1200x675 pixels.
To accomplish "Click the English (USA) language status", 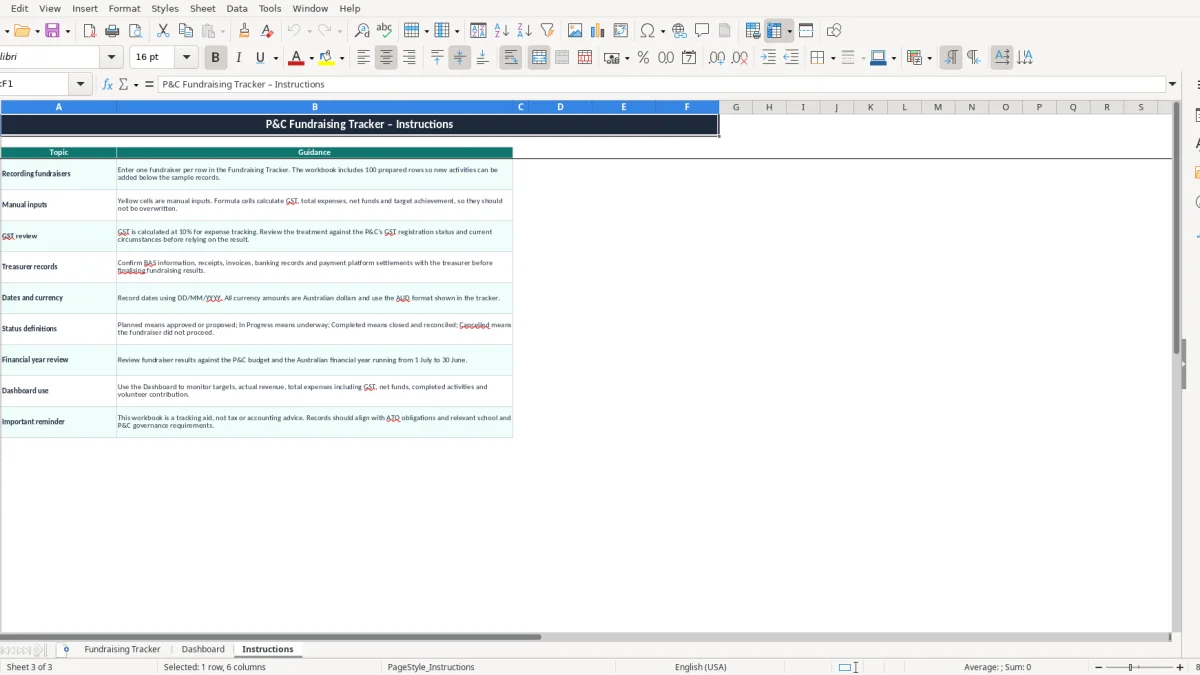I will 701,667.
